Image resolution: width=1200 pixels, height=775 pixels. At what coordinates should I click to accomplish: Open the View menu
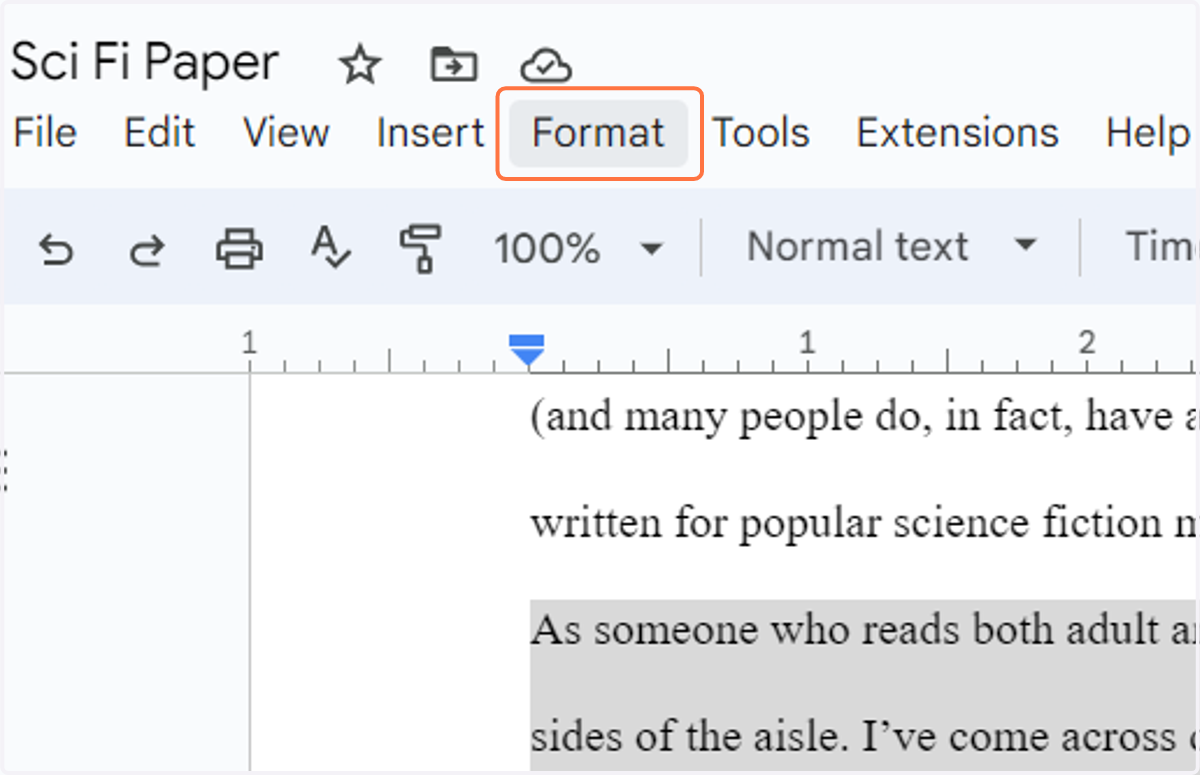pos(286,133)
